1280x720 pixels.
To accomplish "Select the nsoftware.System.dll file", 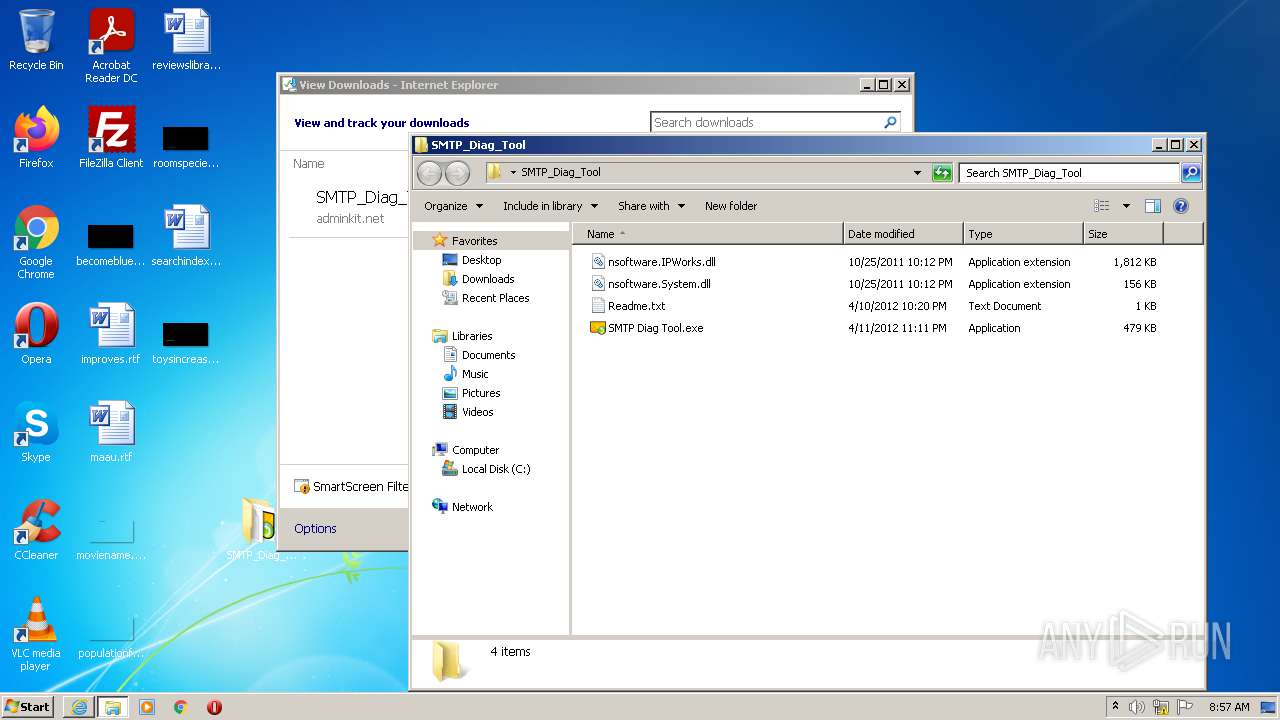I will point(659,284).
